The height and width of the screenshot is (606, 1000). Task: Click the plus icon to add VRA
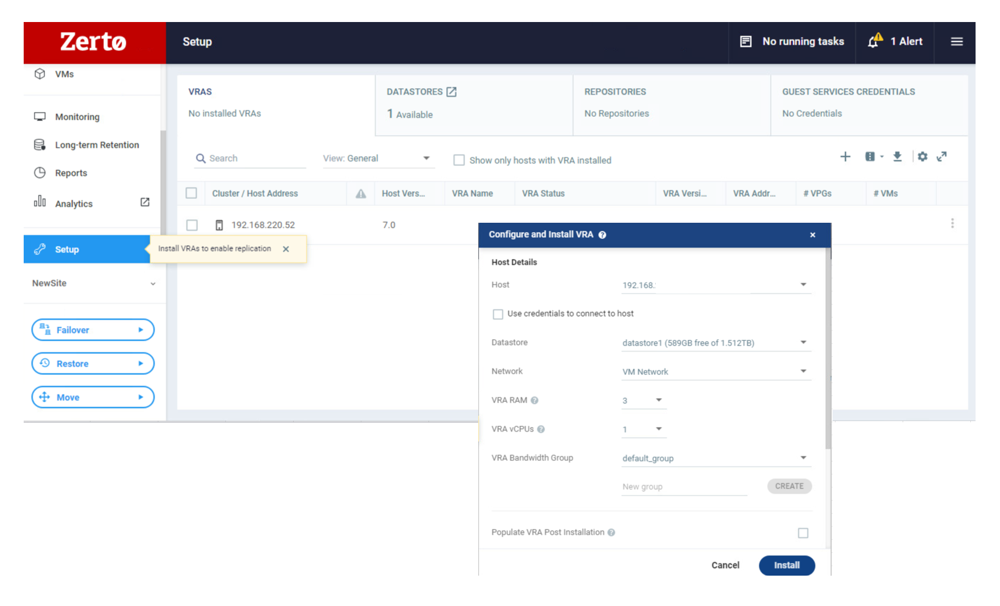point(845,157)
